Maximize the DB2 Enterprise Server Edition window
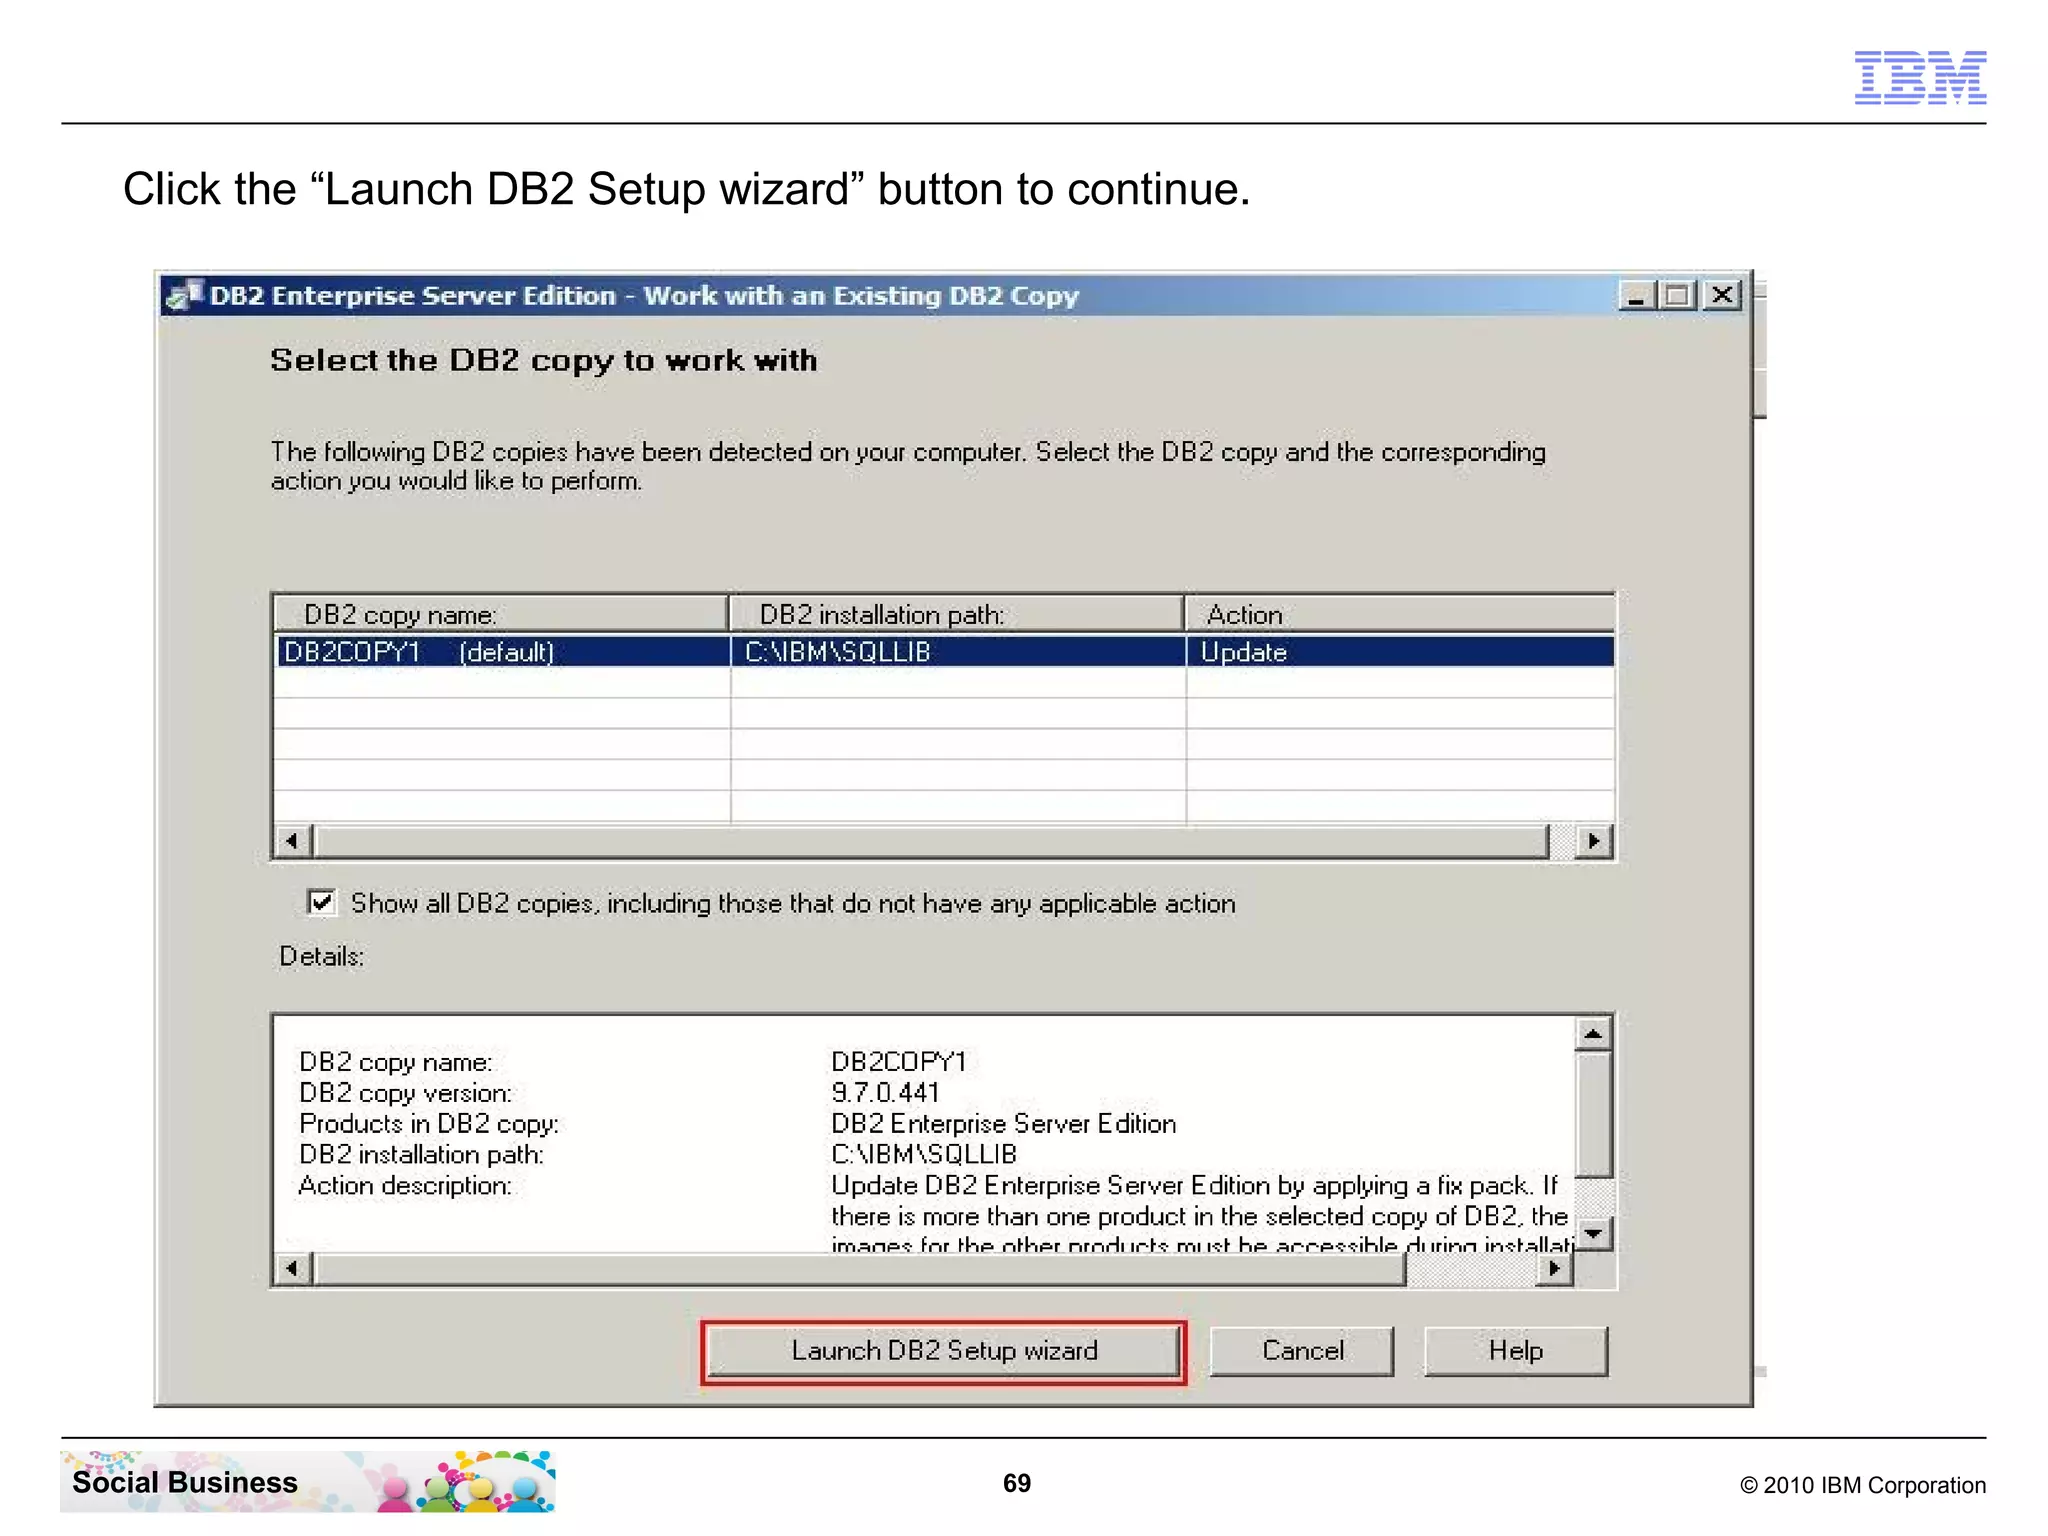This screenshot has height=1536, width=2048. tap(1678, 296)
